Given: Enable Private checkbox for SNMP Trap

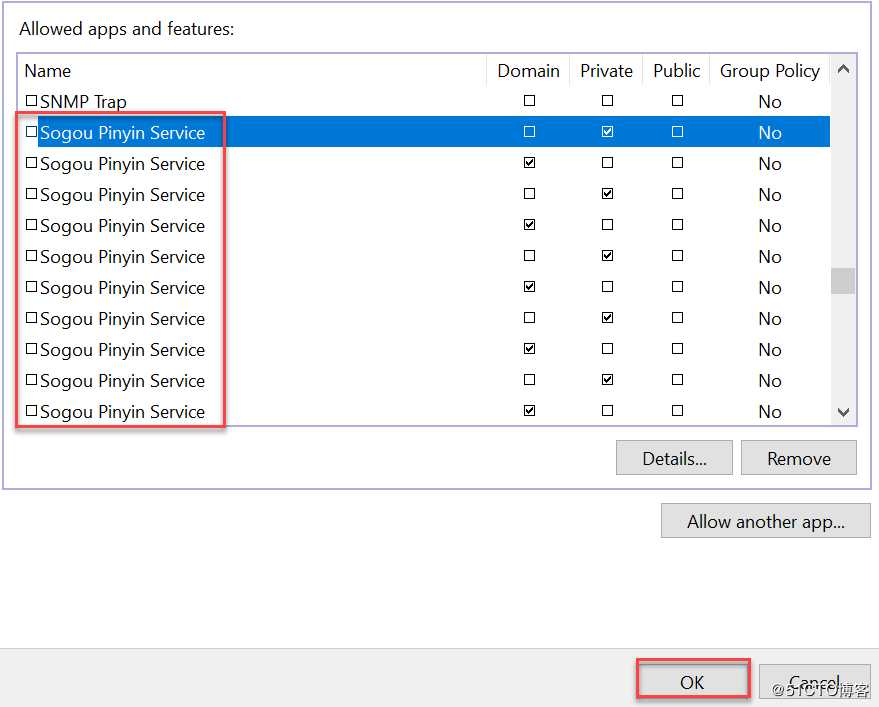Looking at the screenshot, I should pyautogui.click(x=607, y=101).
